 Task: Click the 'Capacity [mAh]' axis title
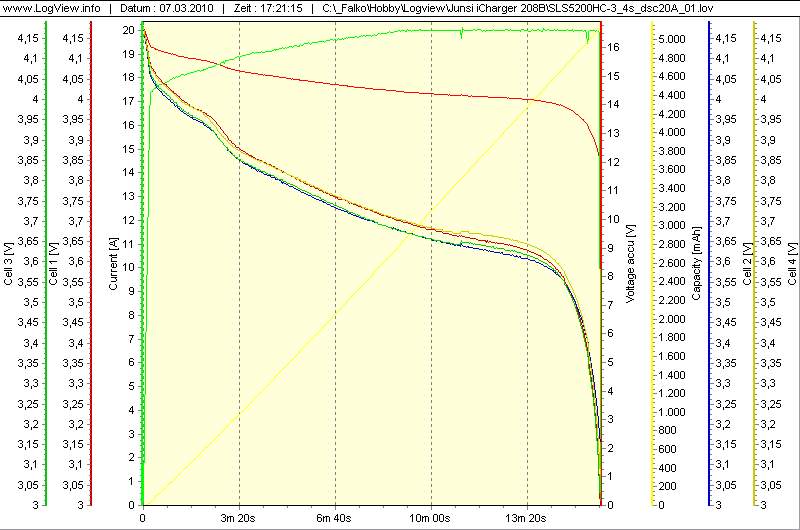click(x=696, y=263)
